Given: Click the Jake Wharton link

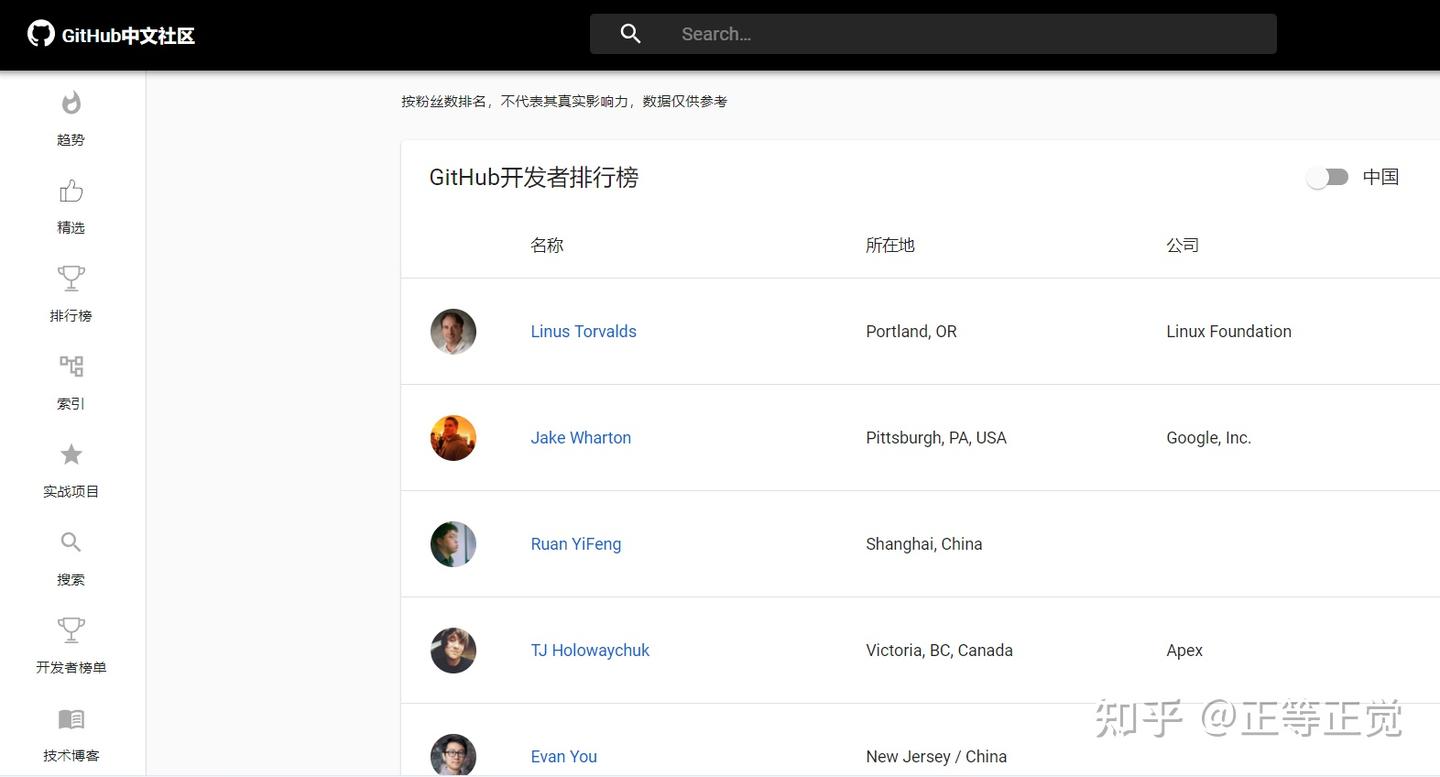Looking at the screenshot, I should pyautogui.click(x=580, y=437).
